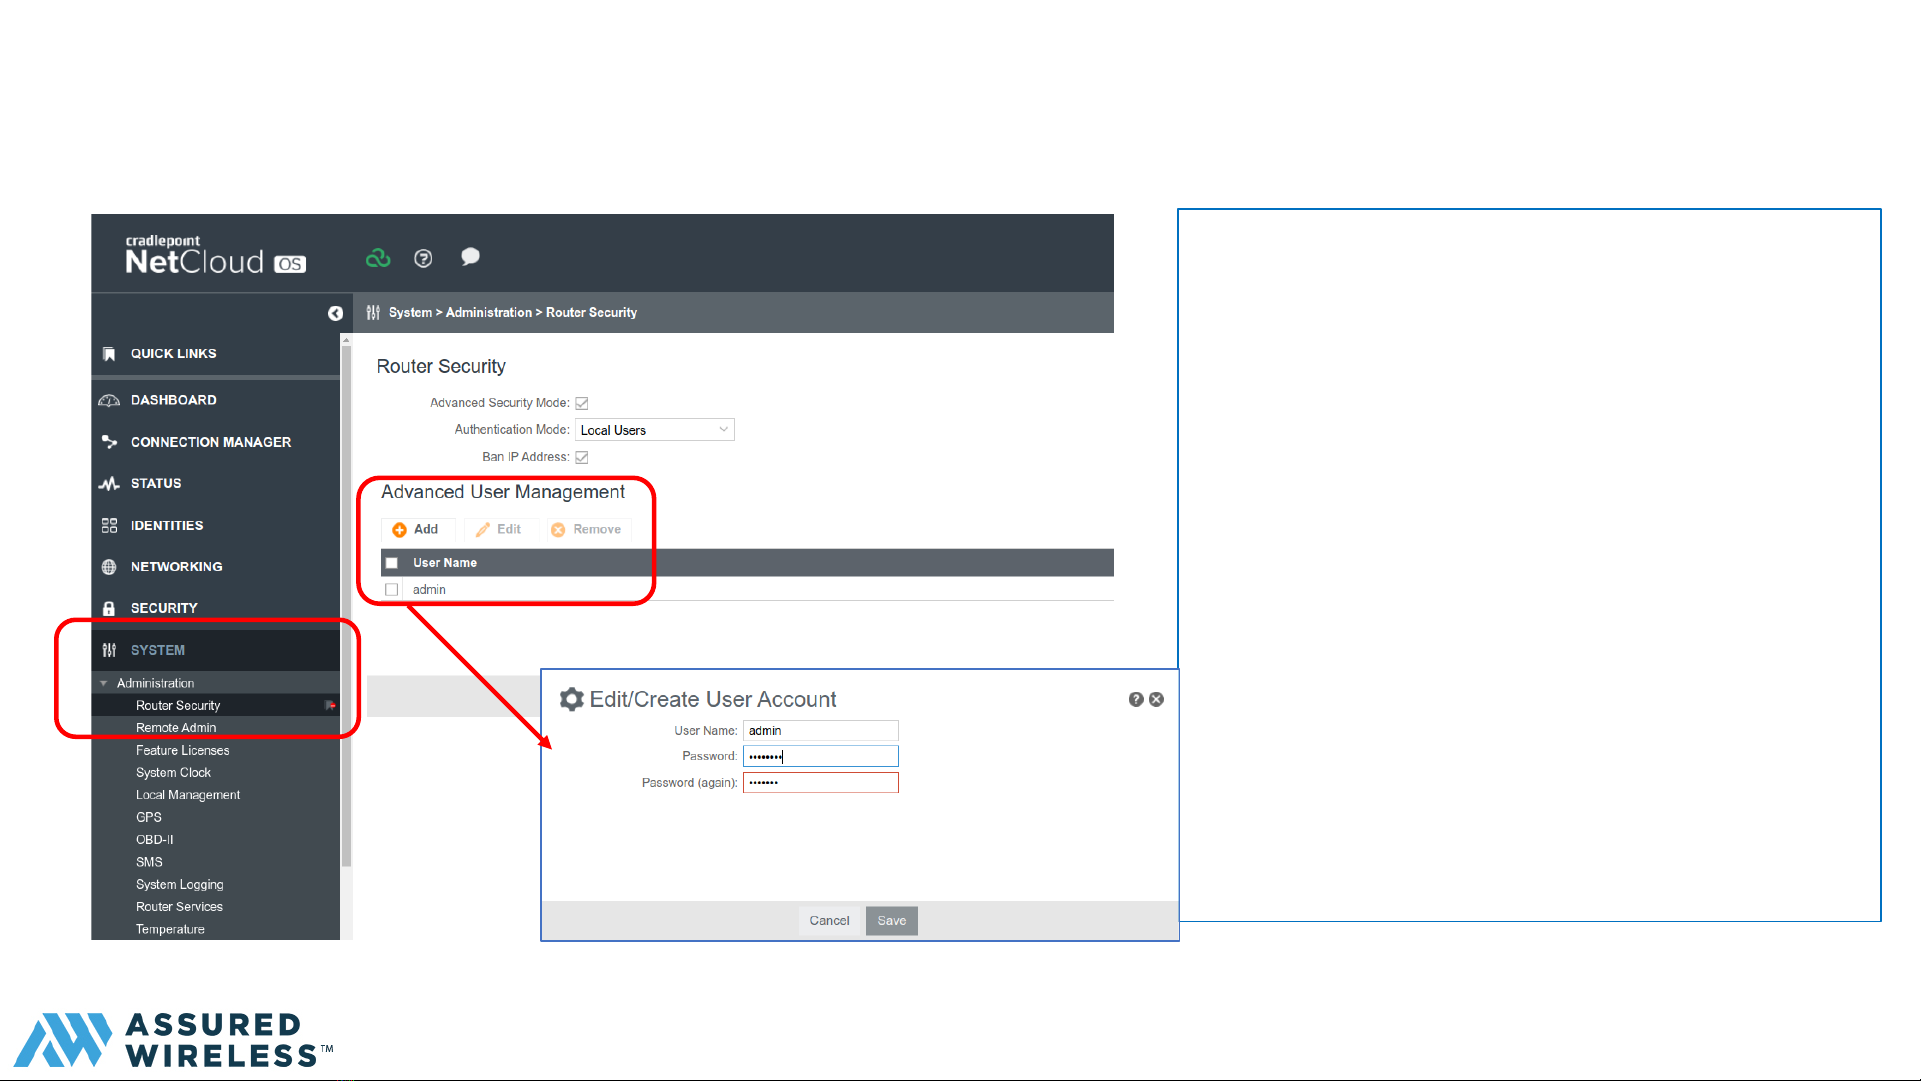Open GPS settings in sidebar
Image resolution: width=1921 pixels, height=1081 pixels.
(149, 817)
